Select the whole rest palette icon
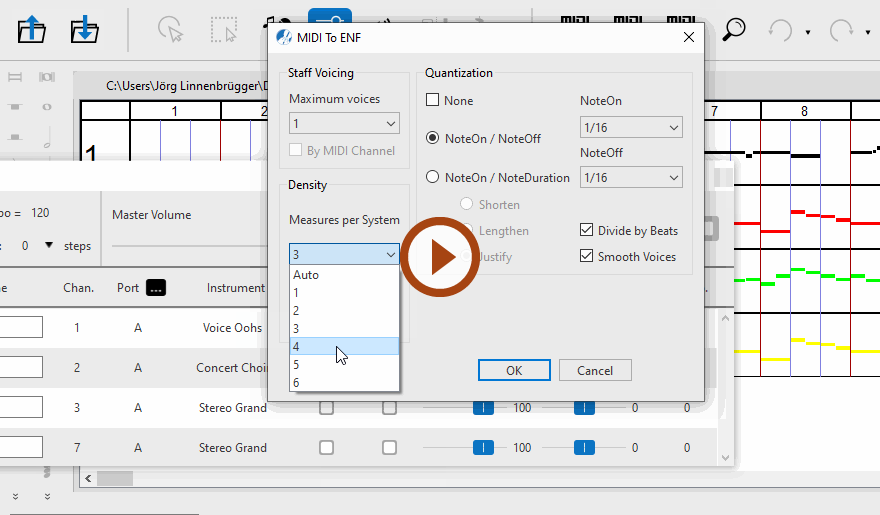Screen dimensions: 880x515 click(15, 107)
